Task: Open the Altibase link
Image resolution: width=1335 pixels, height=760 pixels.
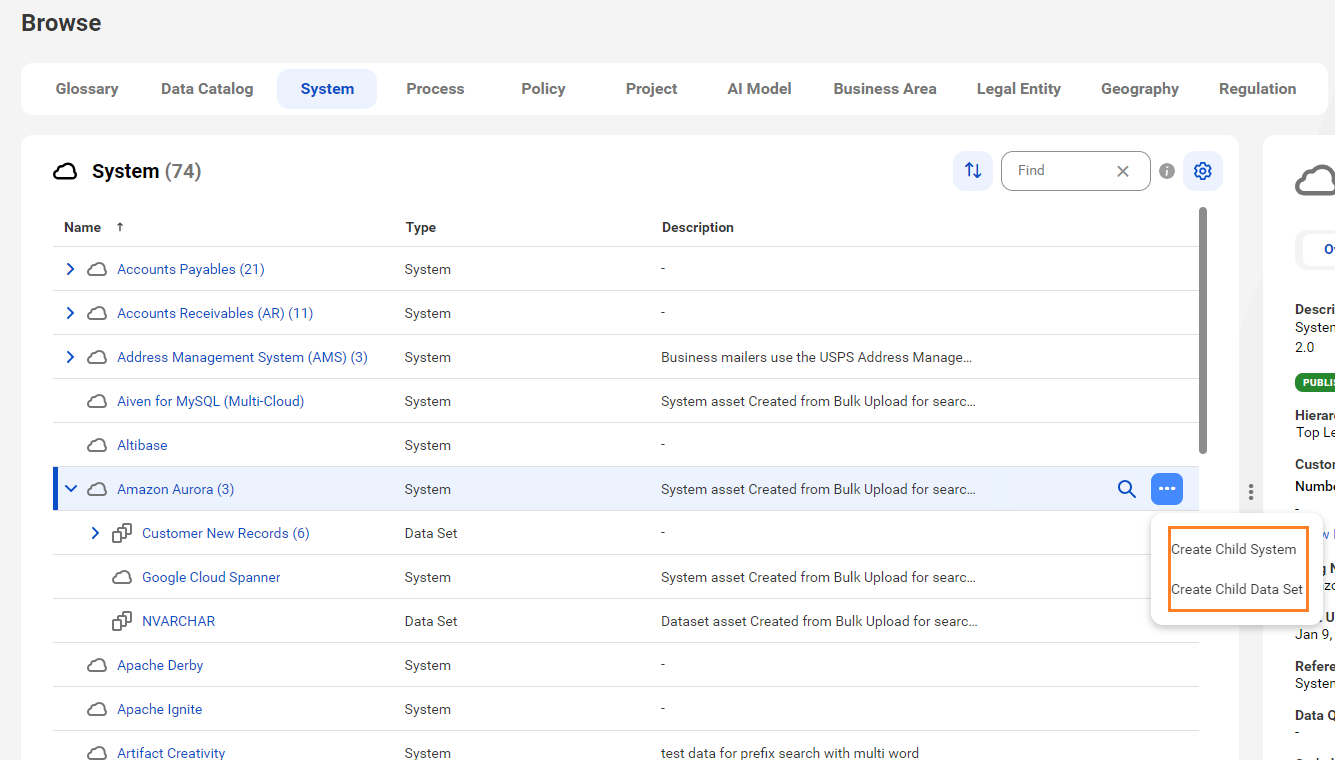Action: coord(142,445)
